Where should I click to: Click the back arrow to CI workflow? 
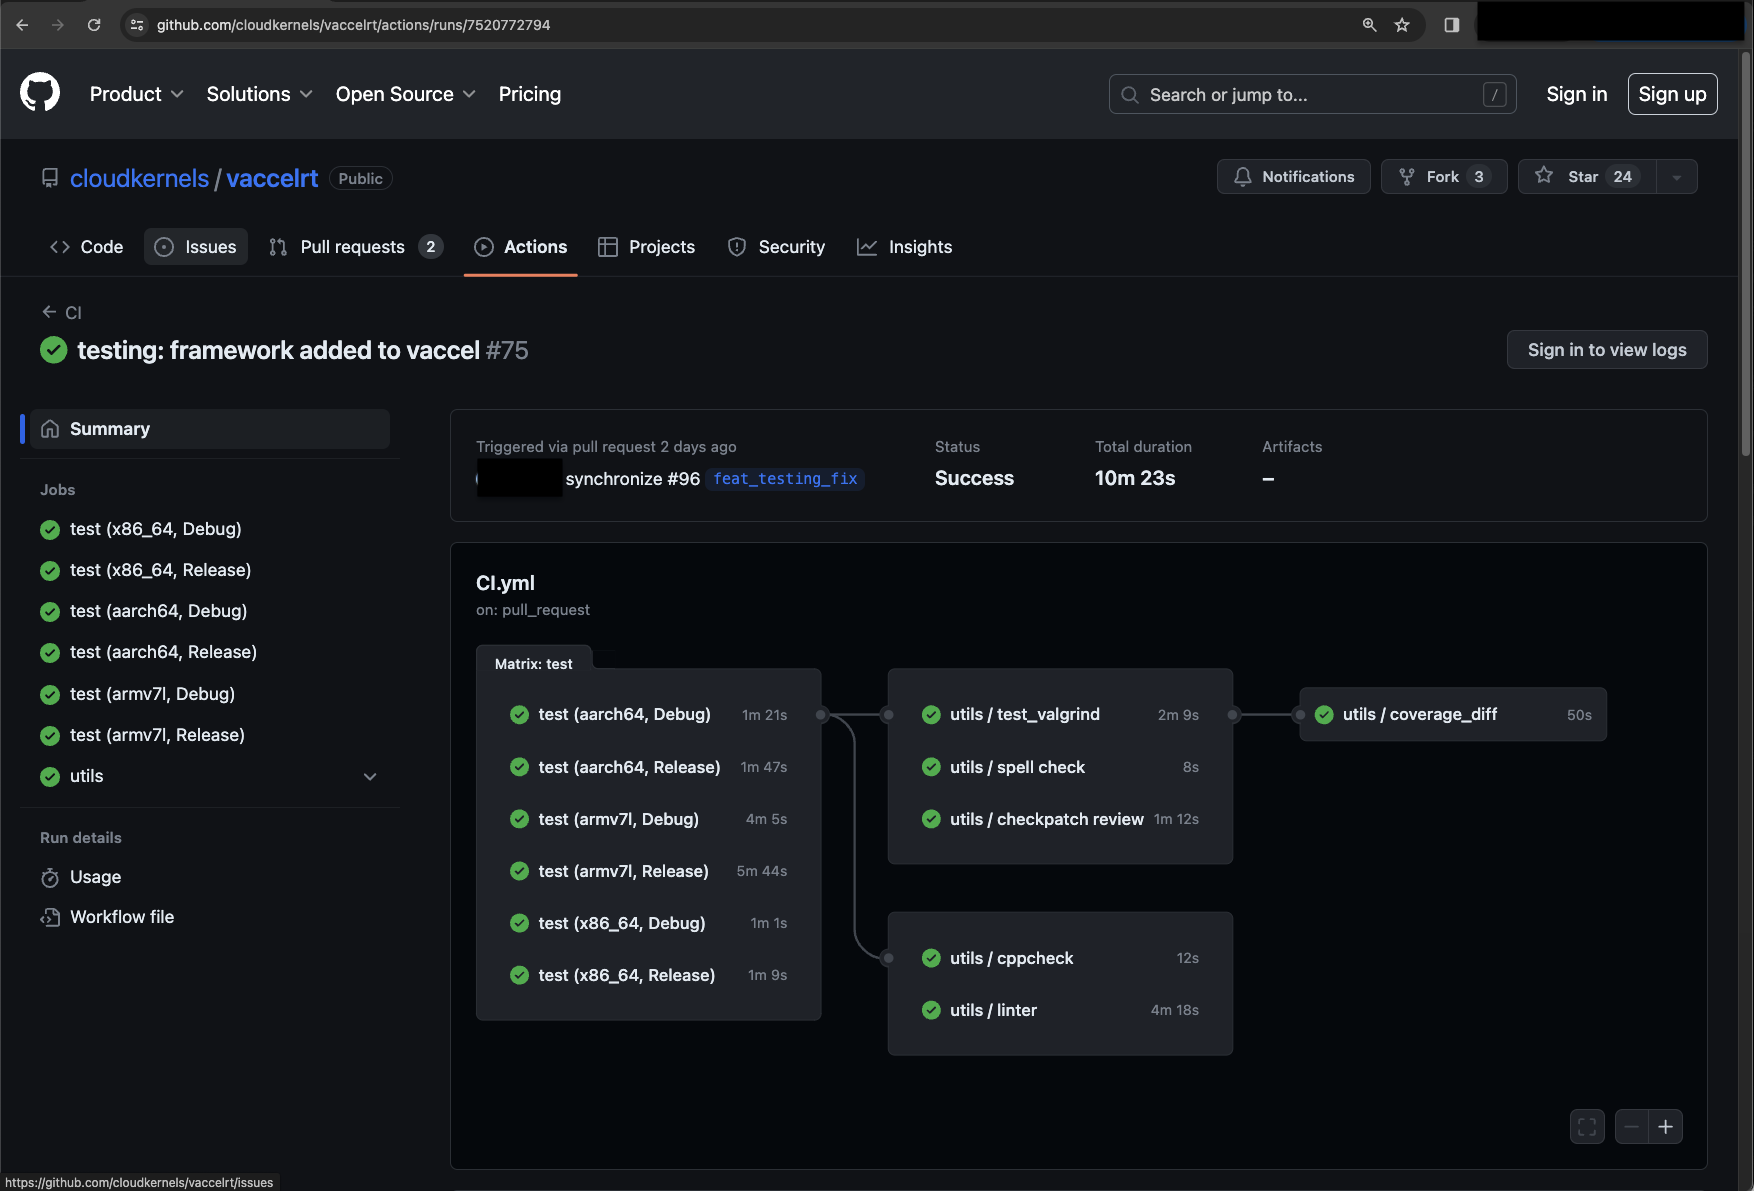(50, 312)
